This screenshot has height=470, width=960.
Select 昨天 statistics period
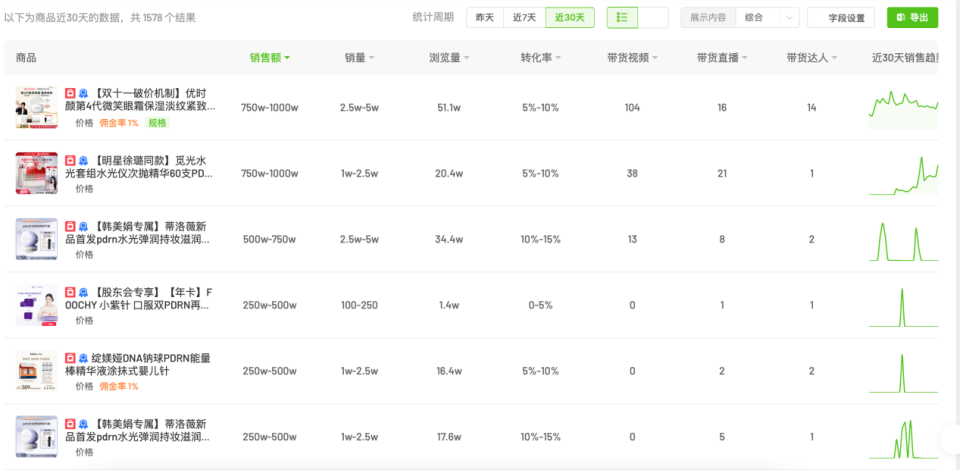484,17
